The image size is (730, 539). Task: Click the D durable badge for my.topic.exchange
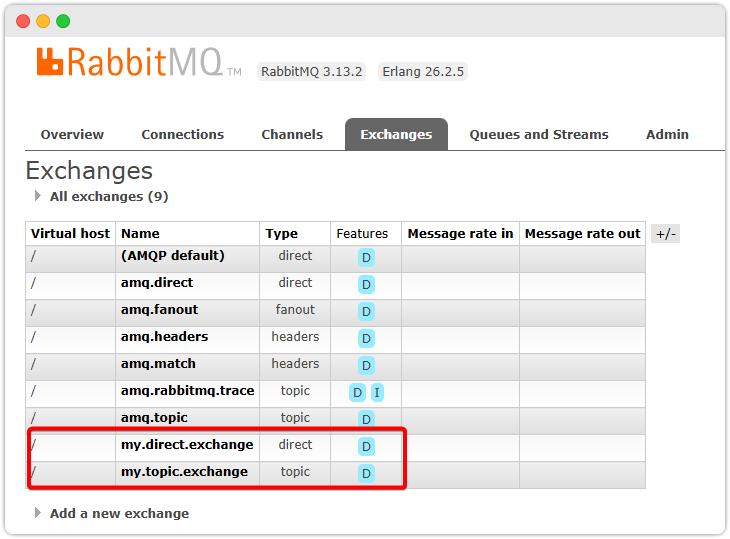pyautogui.click(x=366, y=473)
